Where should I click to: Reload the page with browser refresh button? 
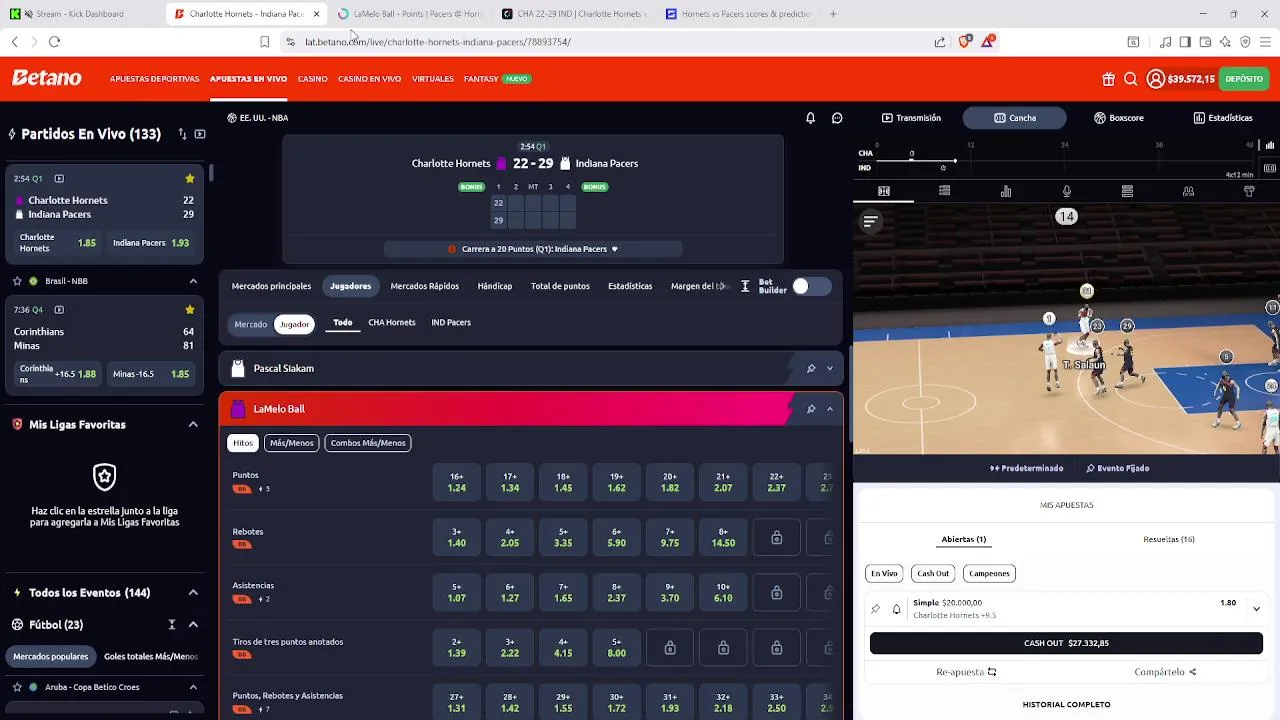(x=54, y=42)
